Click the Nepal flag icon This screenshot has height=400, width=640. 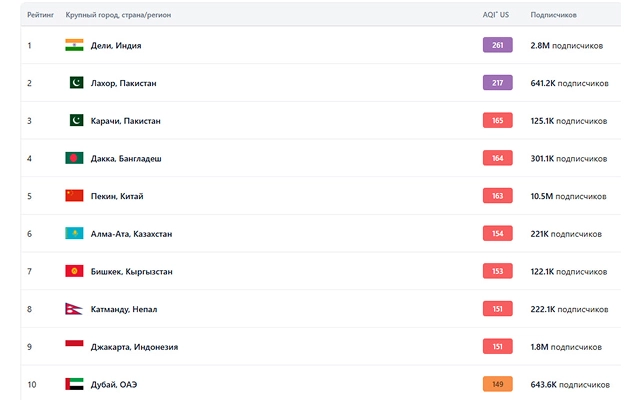pyautogui.click(x=74, y=309)
